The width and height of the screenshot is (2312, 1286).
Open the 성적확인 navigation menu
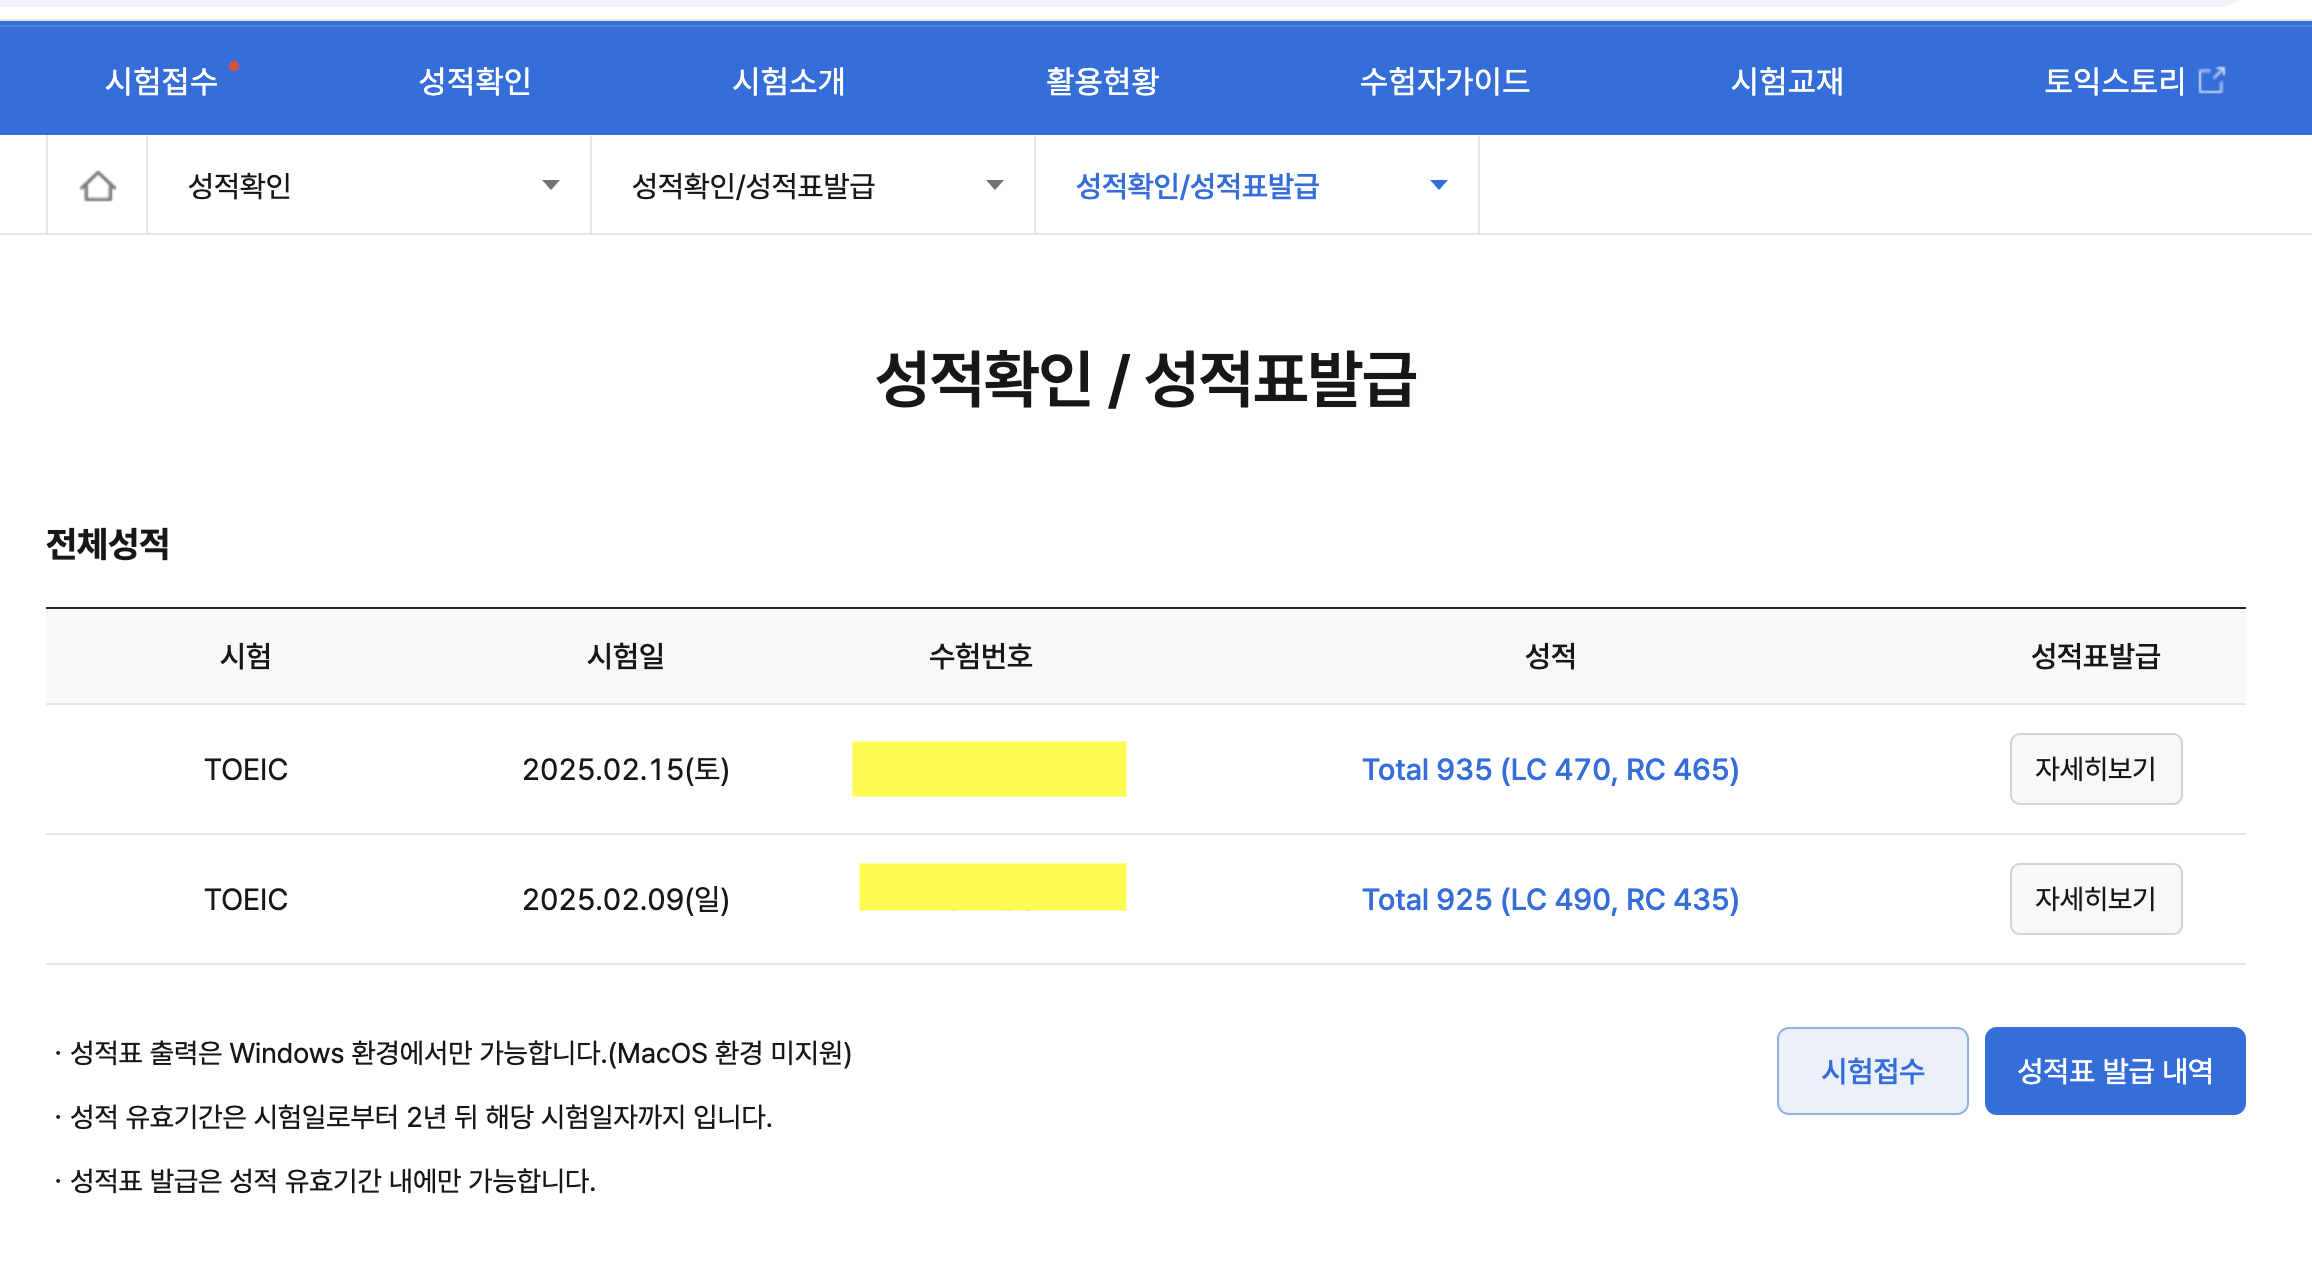475,81
